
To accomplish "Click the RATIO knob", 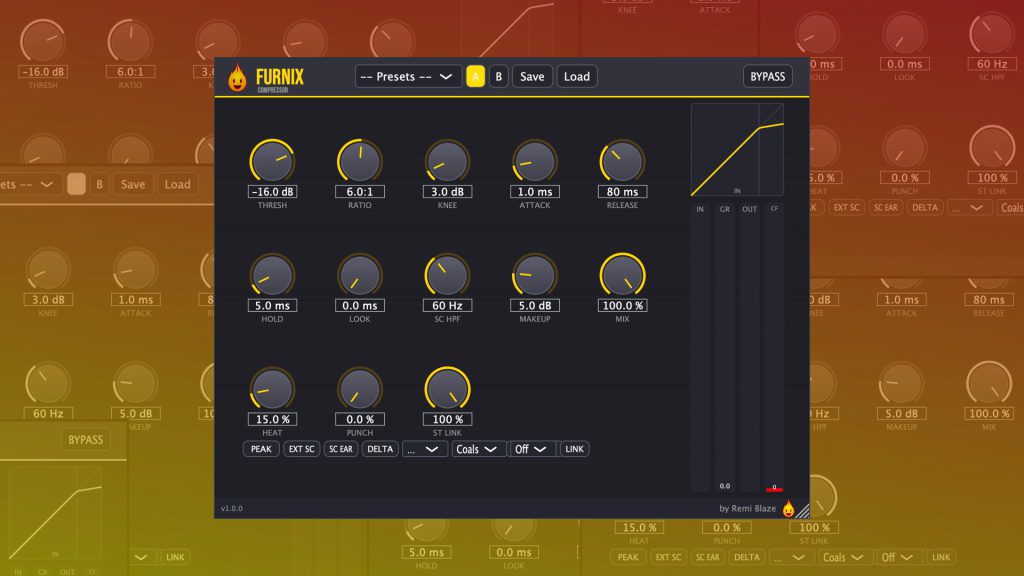I will 360,161.
